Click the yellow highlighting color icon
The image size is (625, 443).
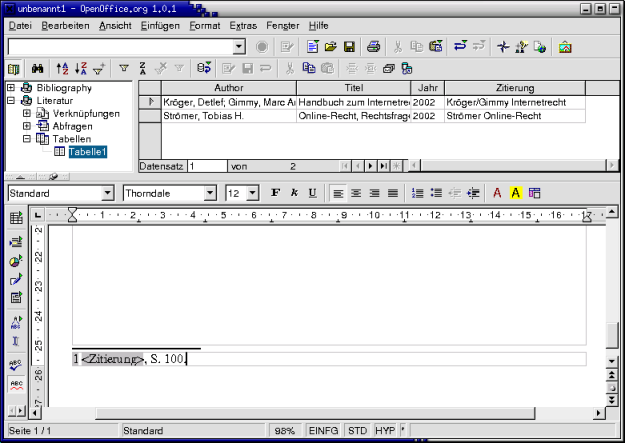point(516,193)
